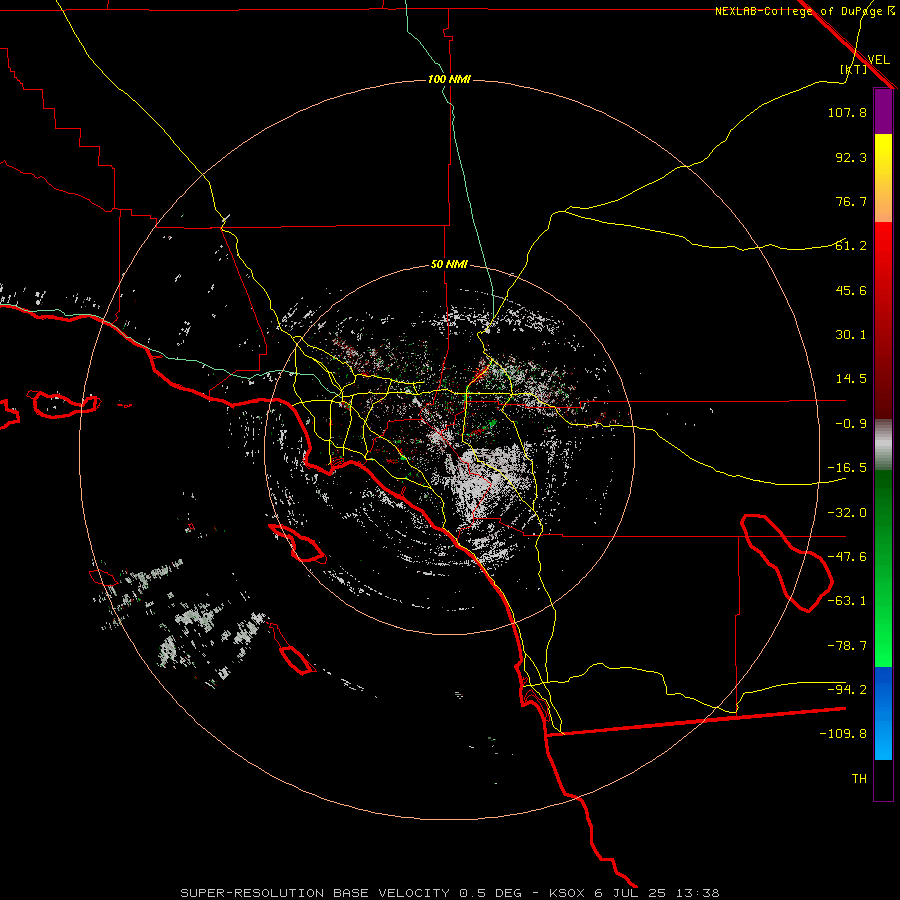Pick the gray segment of the color bar

883,445
